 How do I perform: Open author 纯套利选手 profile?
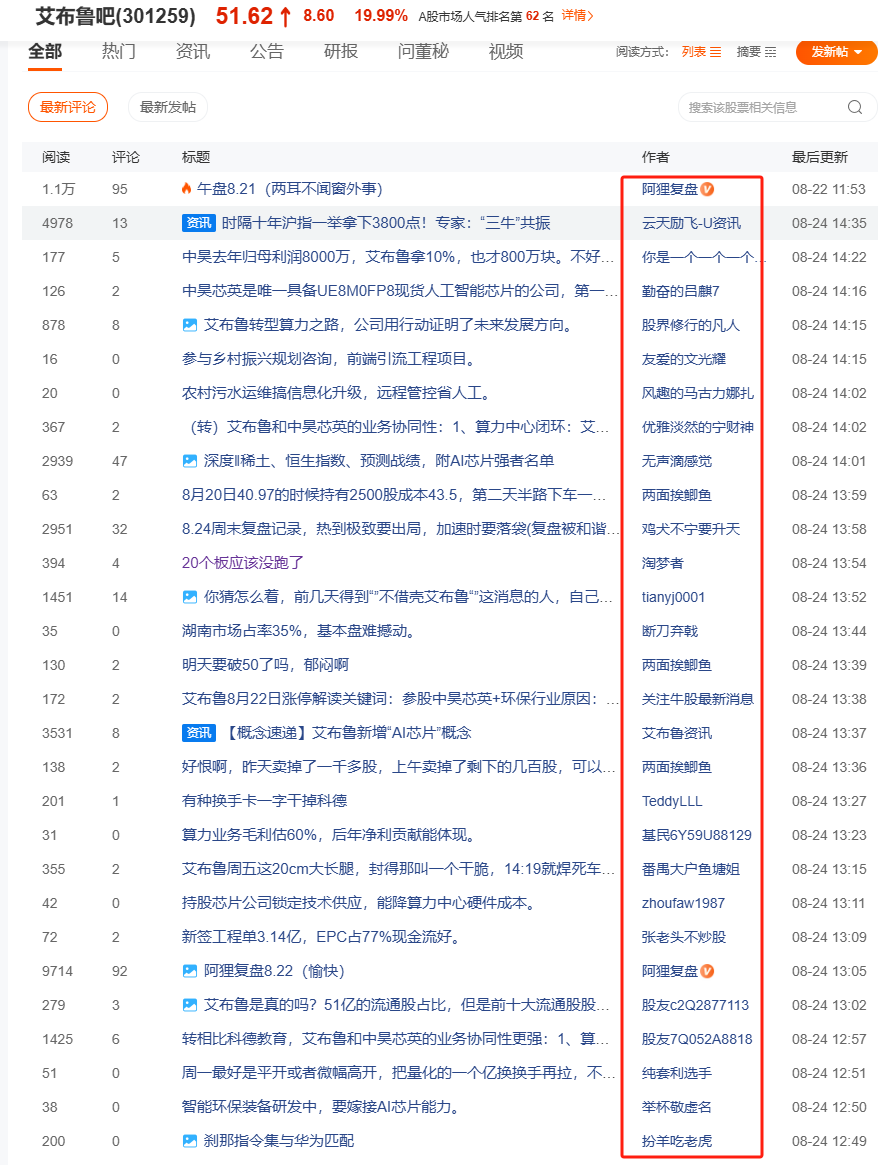click(x=677, y=1073)
